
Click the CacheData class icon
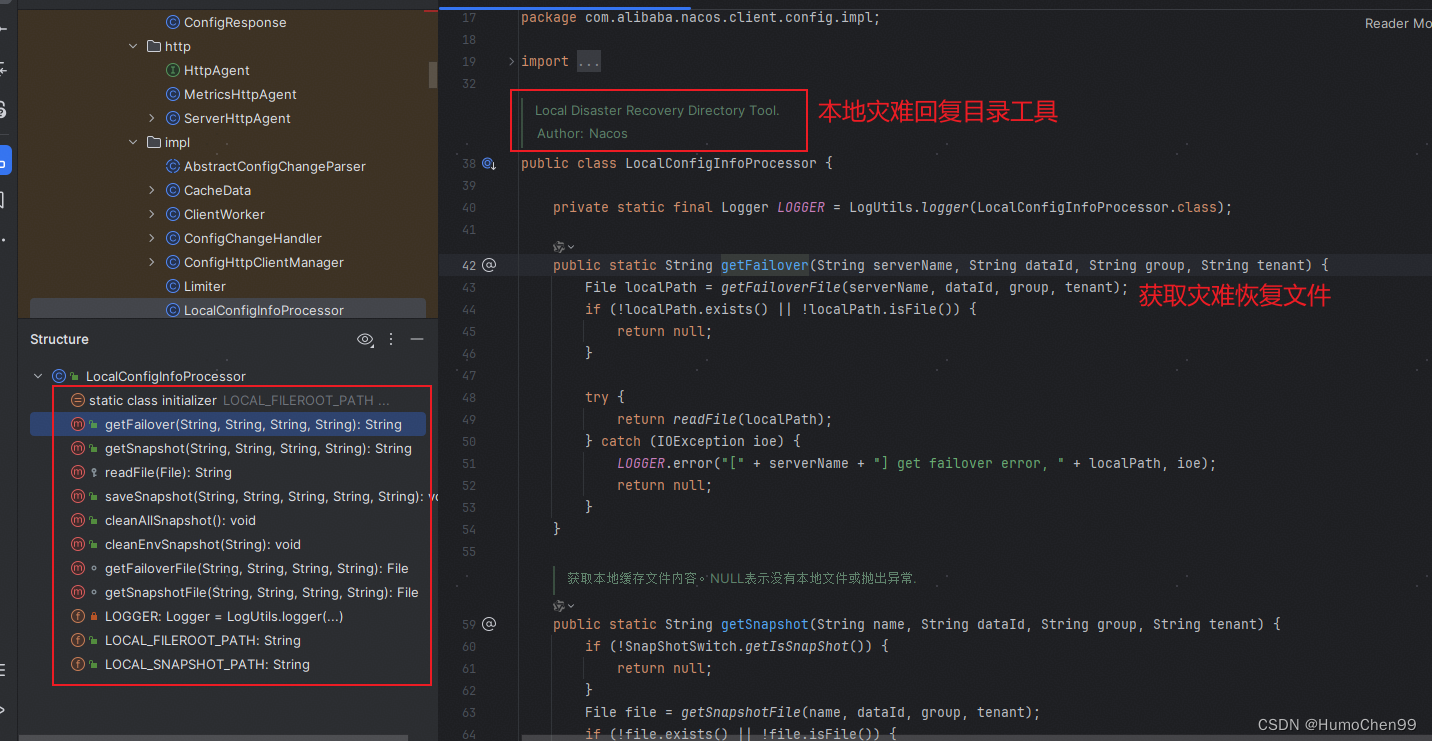pyautogui.click(x=172, y=190)
